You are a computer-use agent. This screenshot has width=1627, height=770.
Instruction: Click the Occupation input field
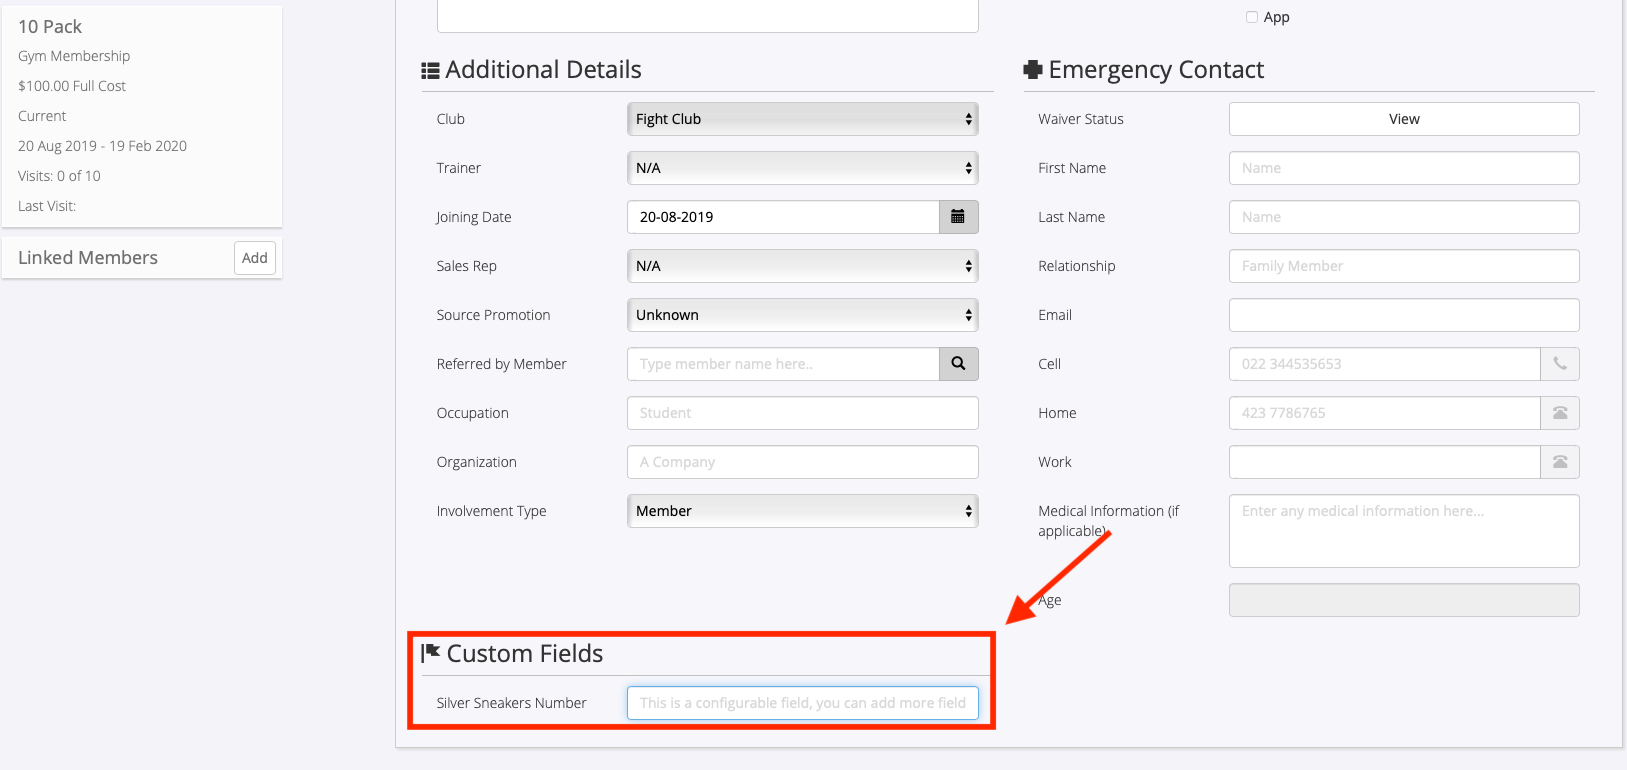(802, 413)
